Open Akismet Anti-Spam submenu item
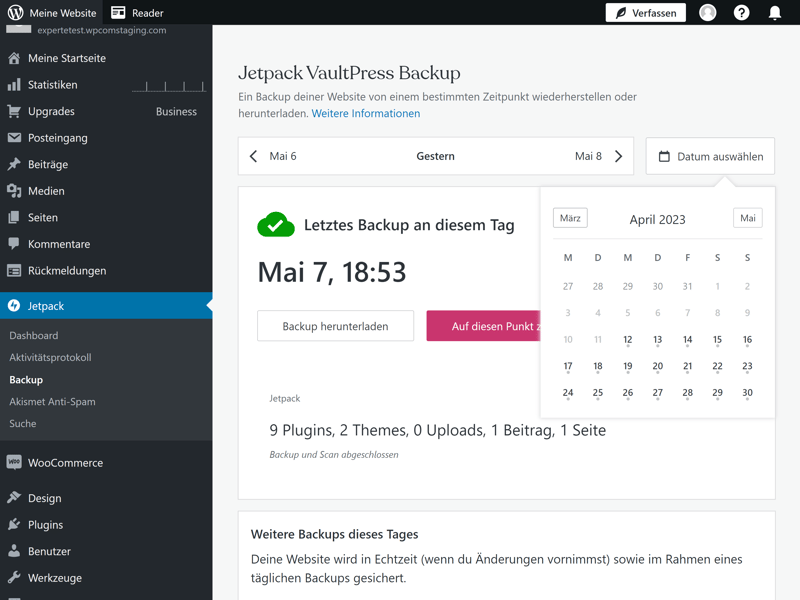The width and height of the screenshot is (800, 600). tap(52, 401)
